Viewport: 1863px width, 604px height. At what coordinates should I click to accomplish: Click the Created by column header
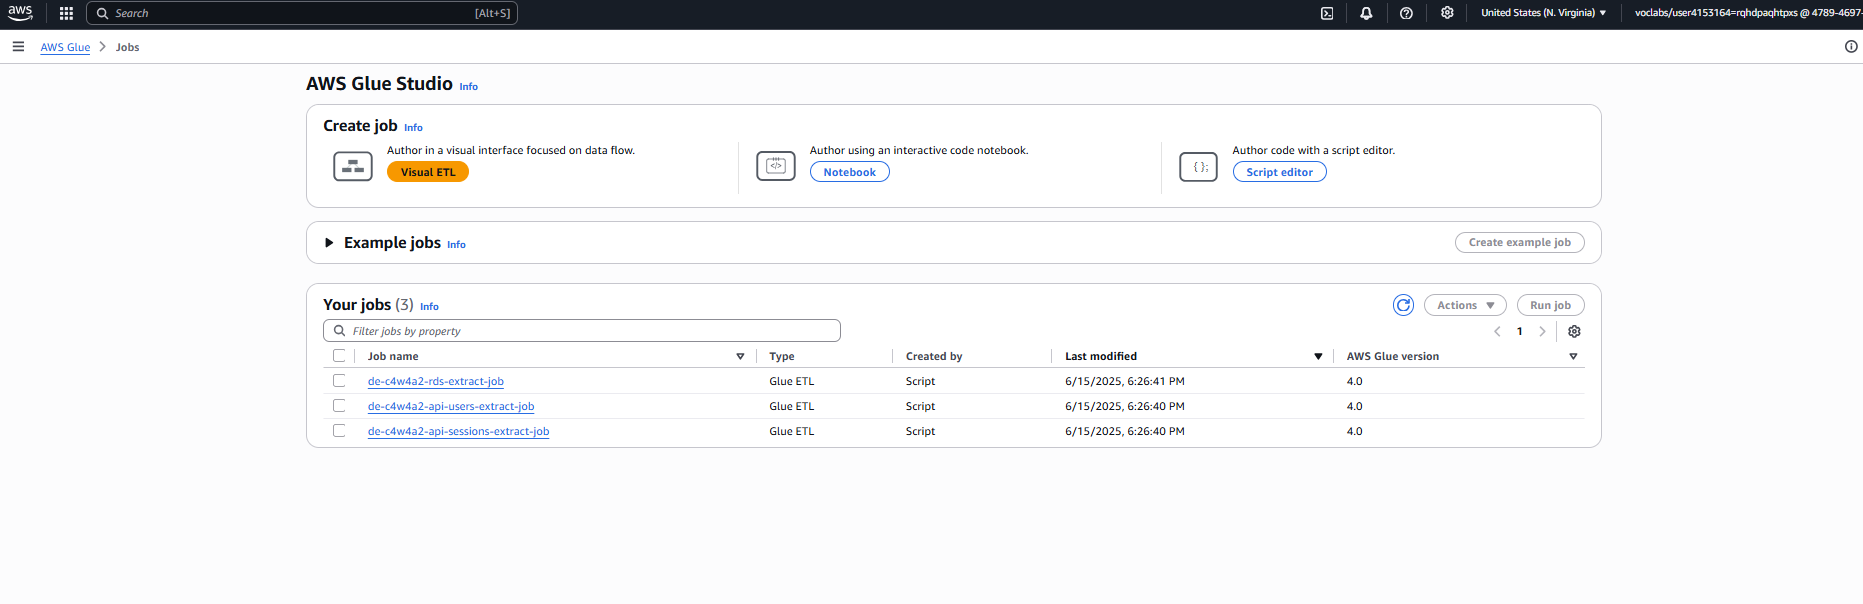[x=934, y=357]
